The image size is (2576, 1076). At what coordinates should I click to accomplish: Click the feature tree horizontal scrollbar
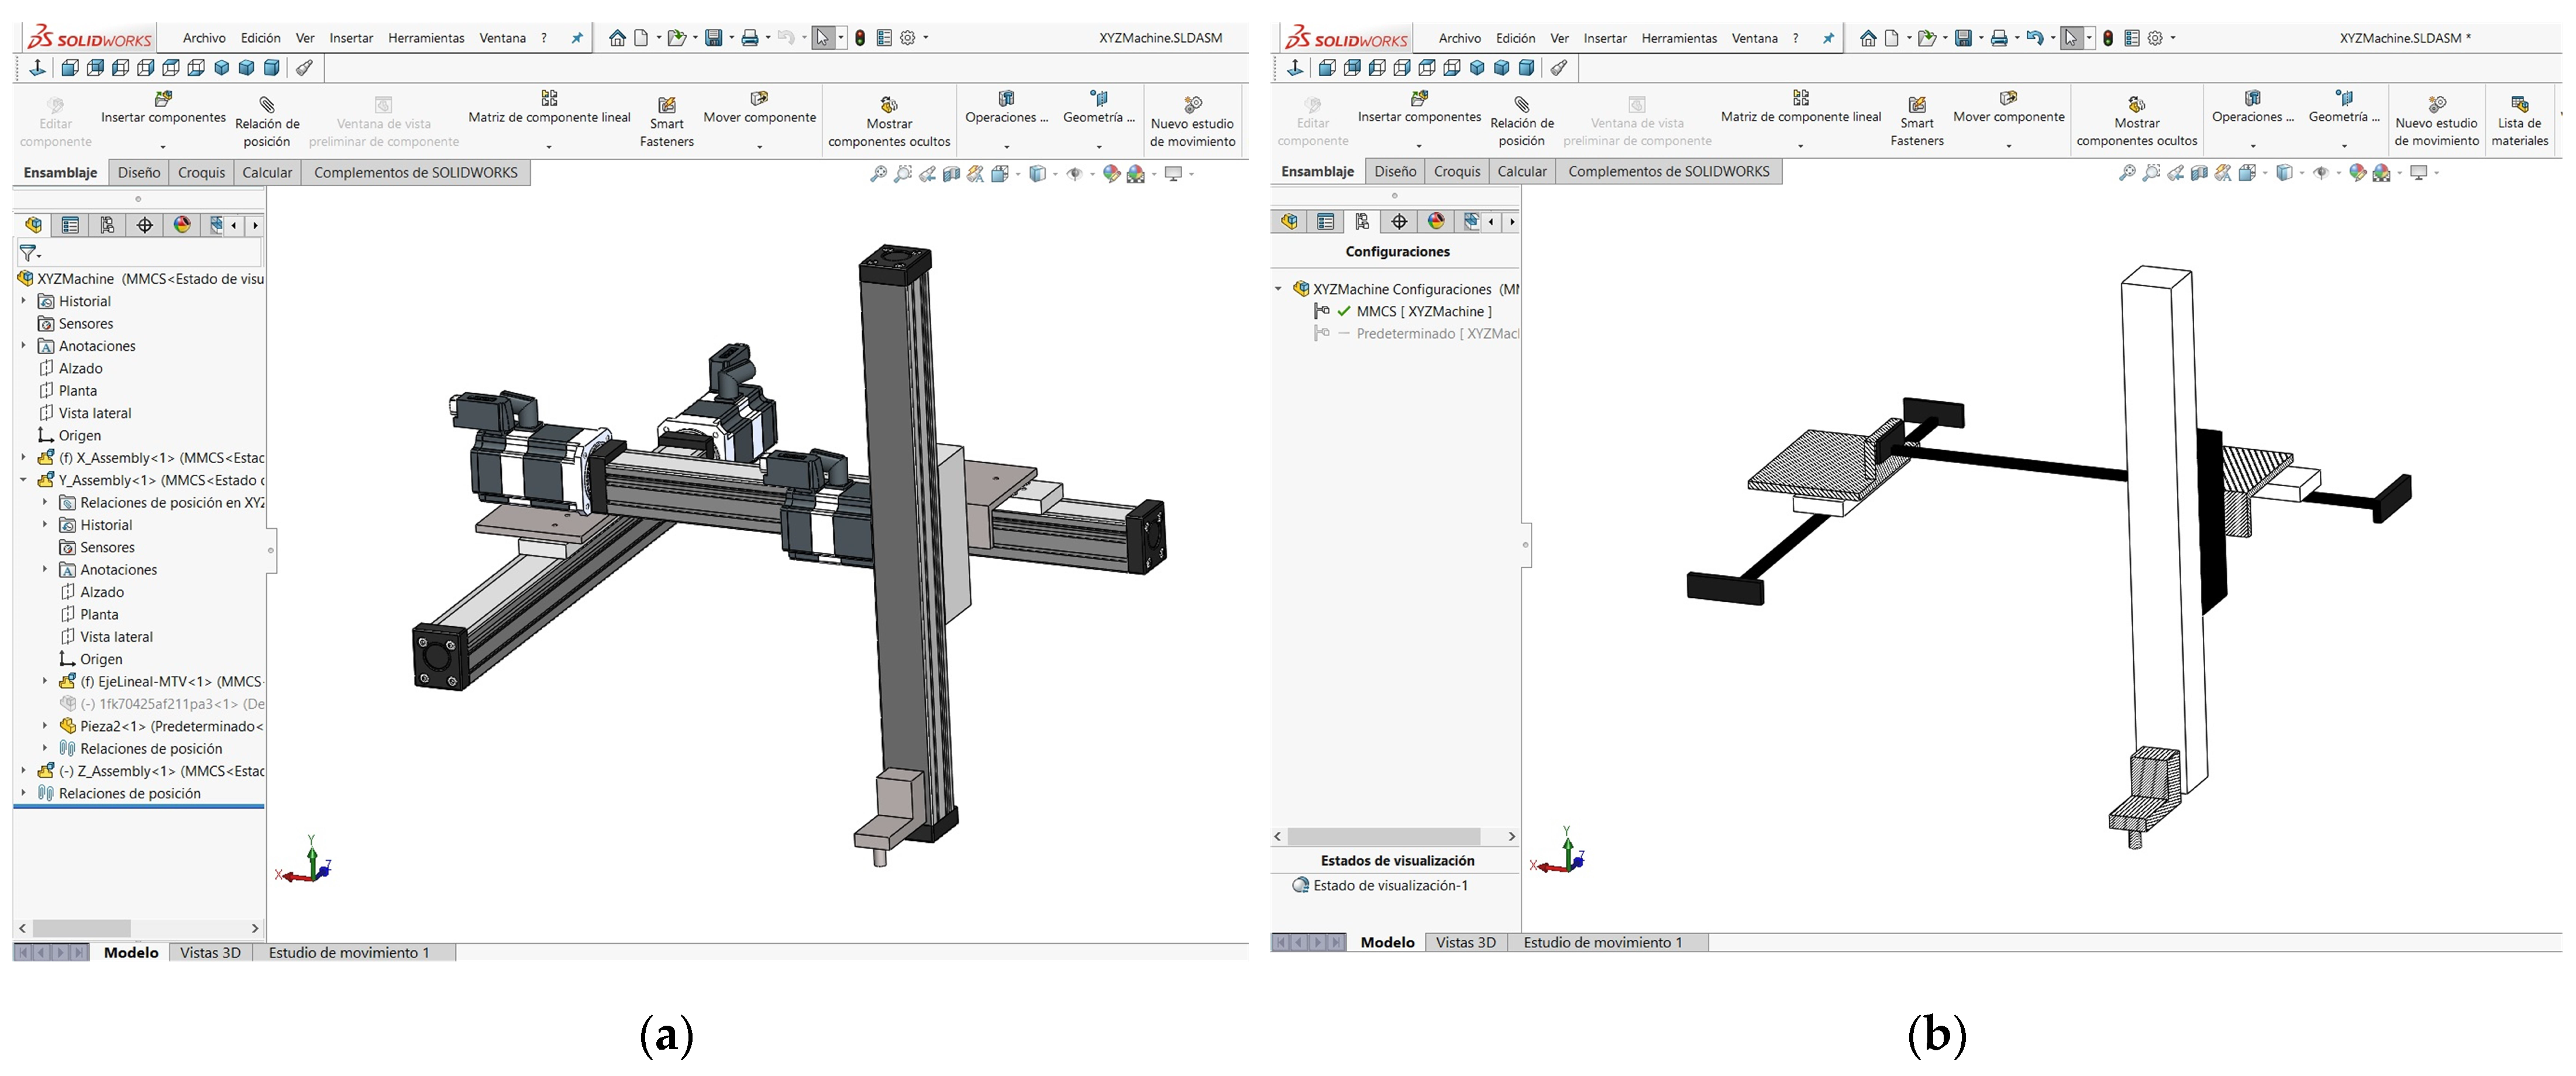[82, 928]
